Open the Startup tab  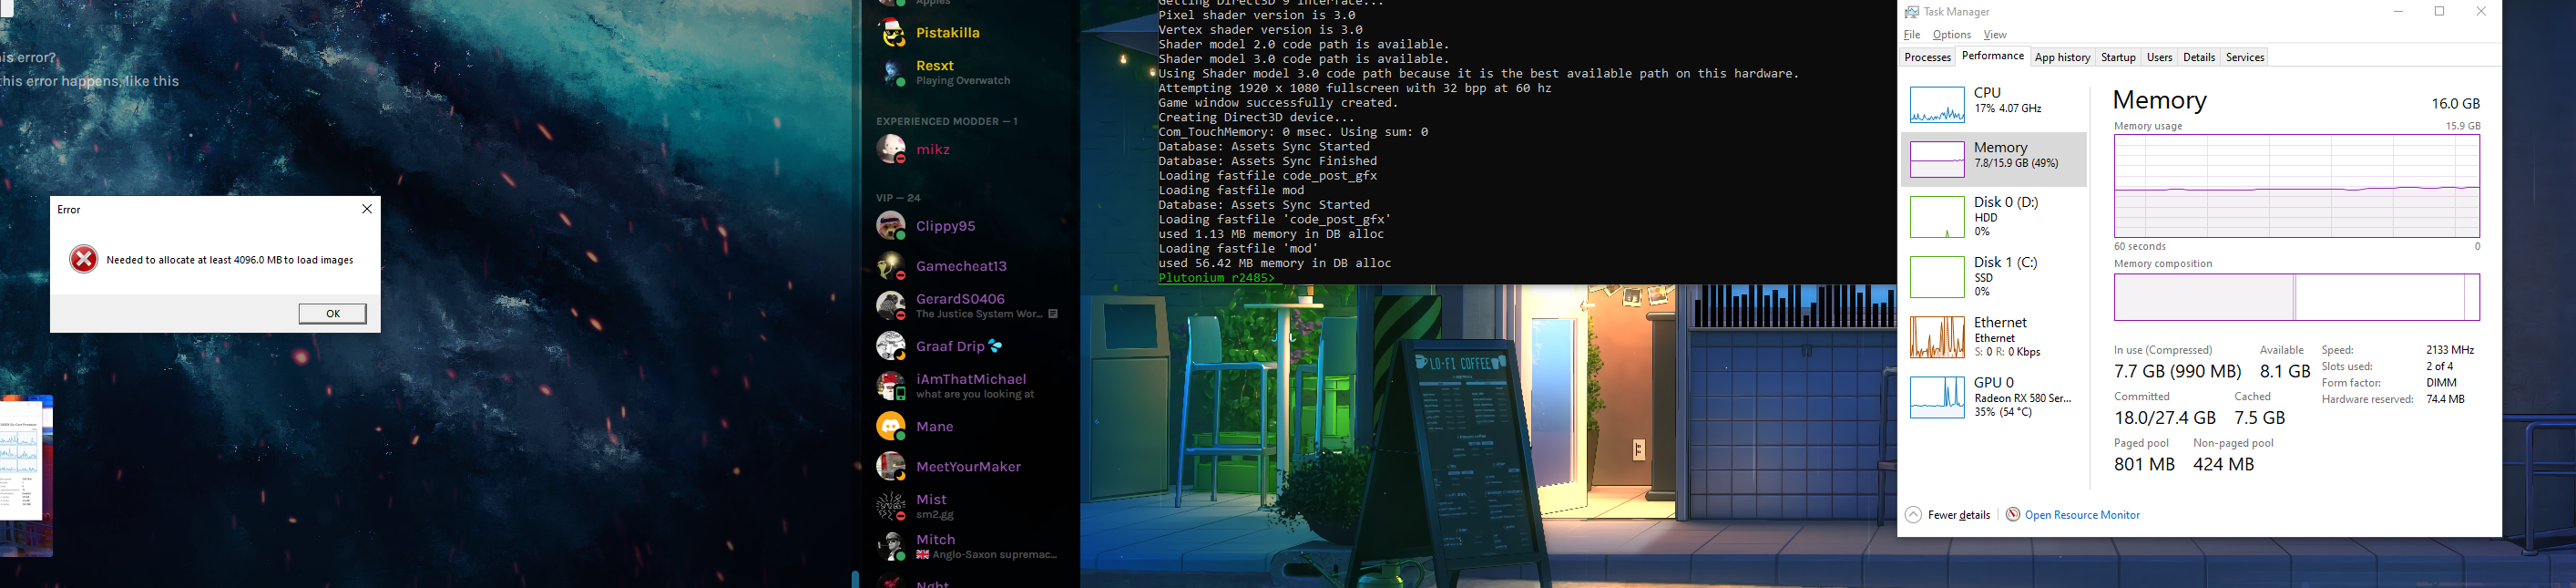coord(2118,58)
